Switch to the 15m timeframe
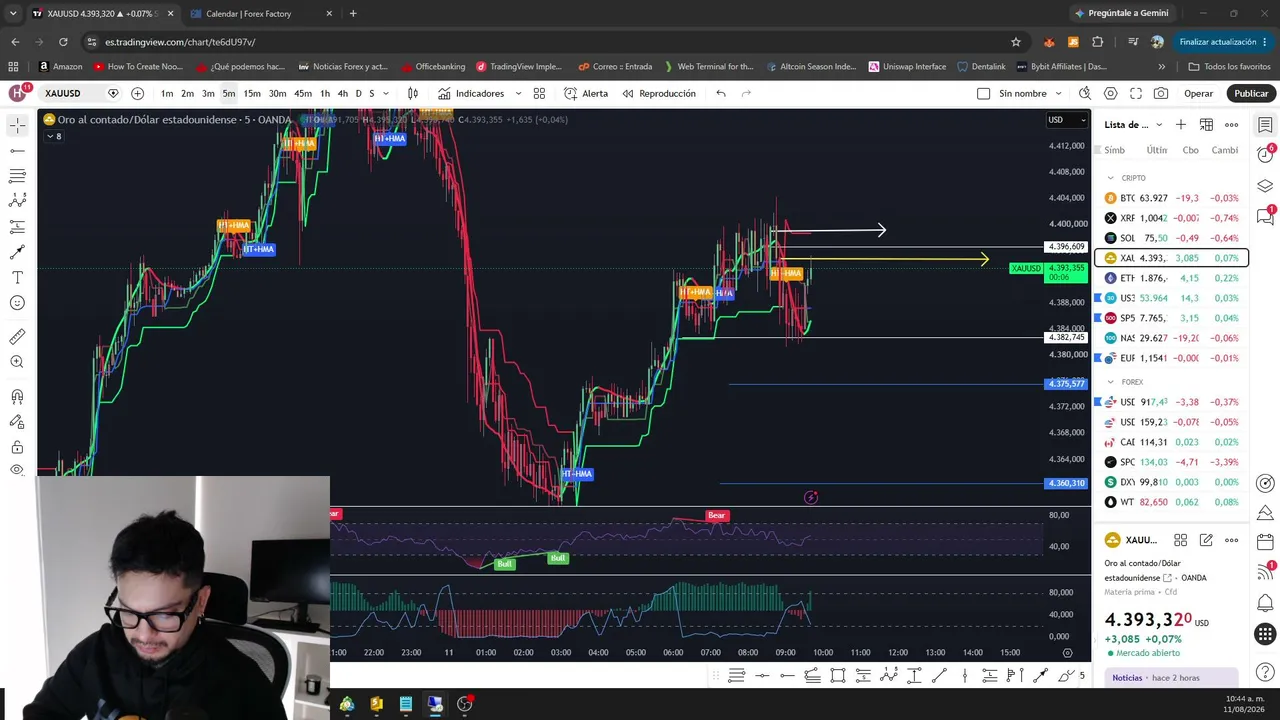The image size is (1280, 720). [x=252, y=93]
